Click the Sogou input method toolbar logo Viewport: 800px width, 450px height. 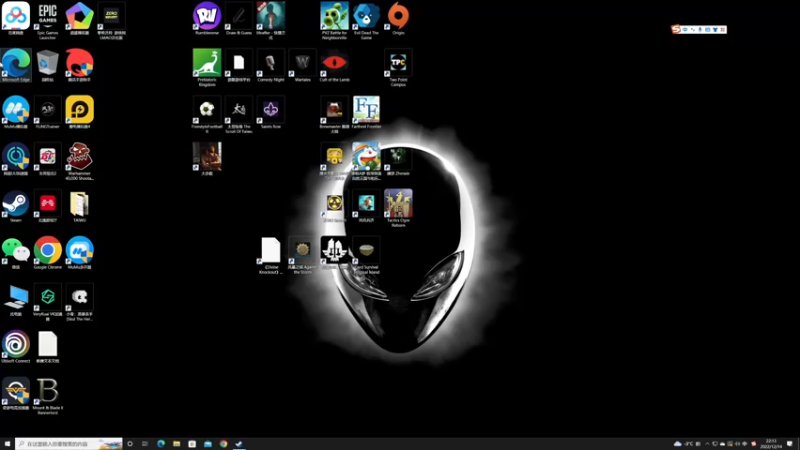coord(676,30)
